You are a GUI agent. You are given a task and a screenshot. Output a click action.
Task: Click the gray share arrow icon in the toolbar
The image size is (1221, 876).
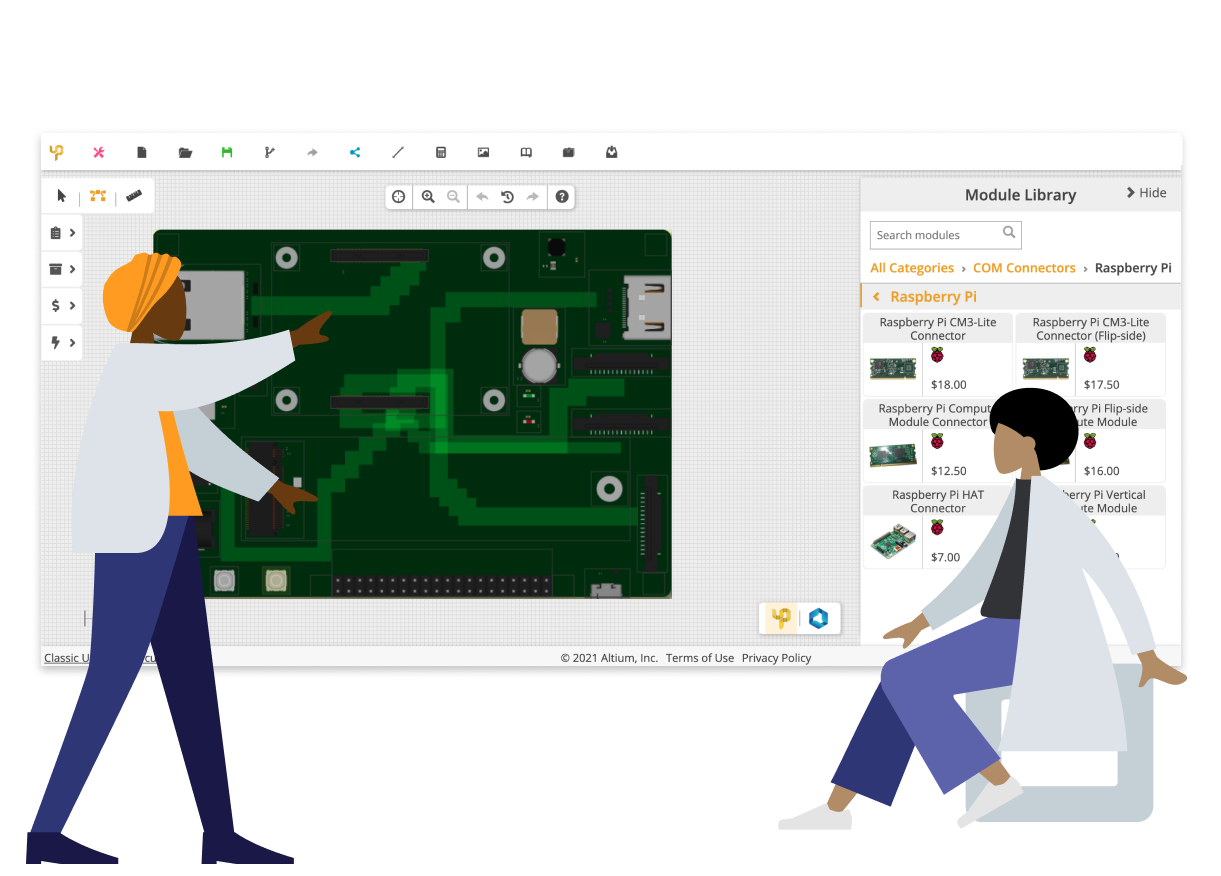[x=312, y=152]
